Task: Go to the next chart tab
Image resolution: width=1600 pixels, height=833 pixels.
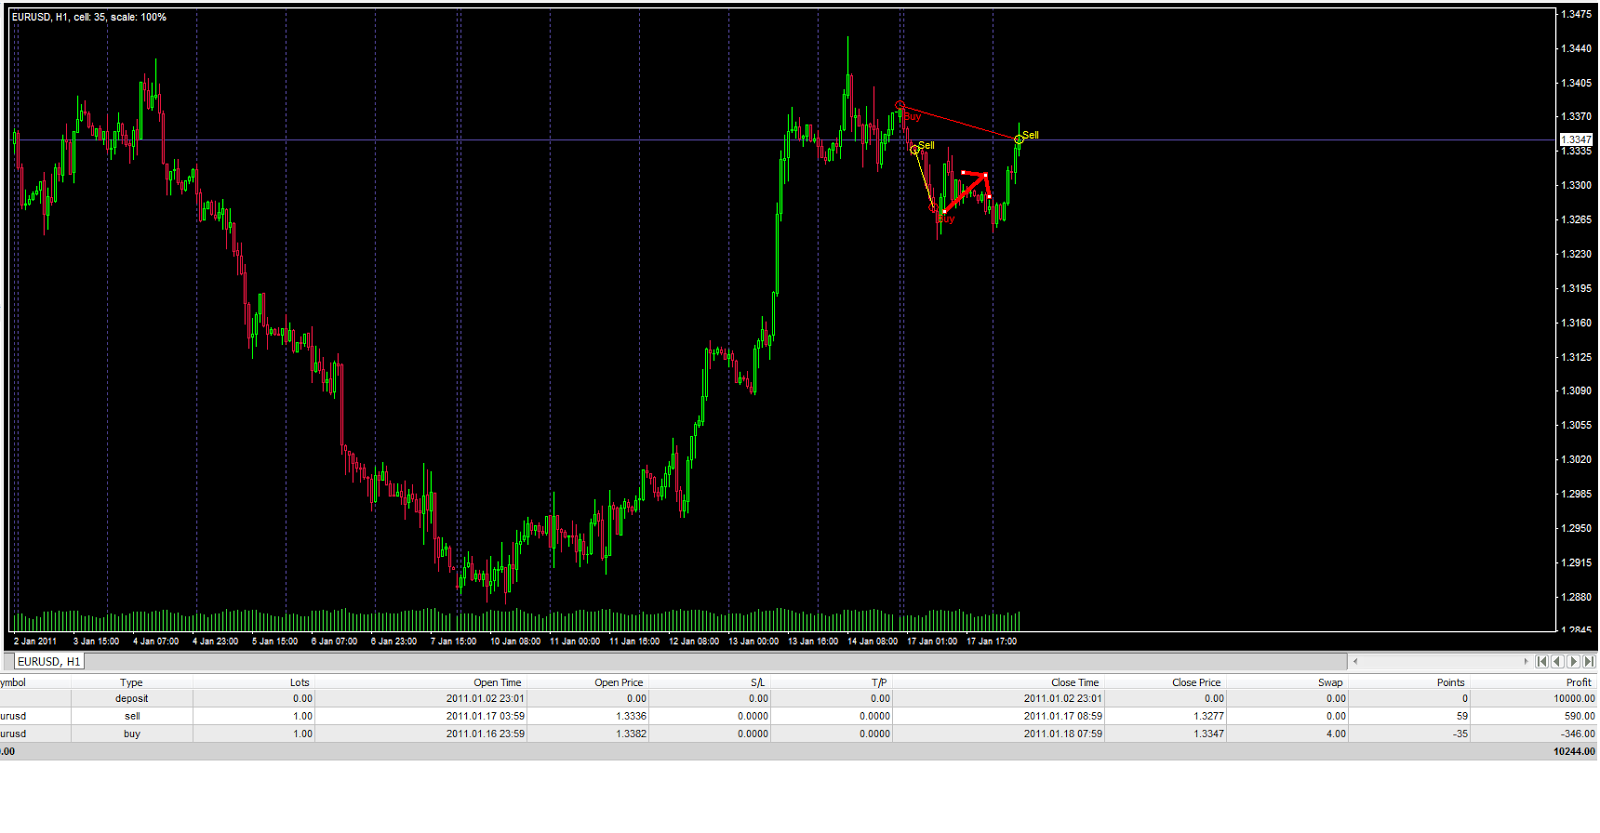Action: [1573, 661]
